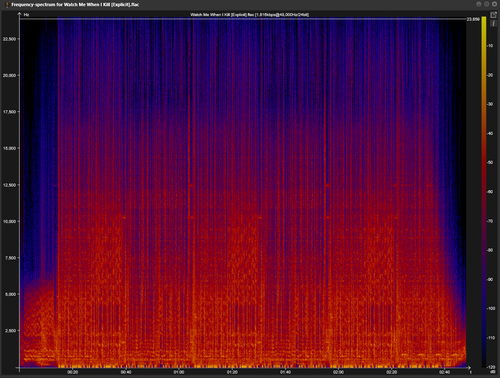Click the Frequency-spectrum window title text
Screen dimensions: 500x378
(75, 5)
